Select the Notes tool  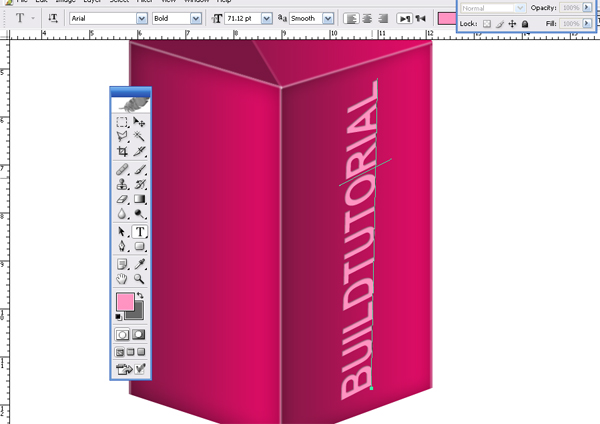[x=122, y=264]
